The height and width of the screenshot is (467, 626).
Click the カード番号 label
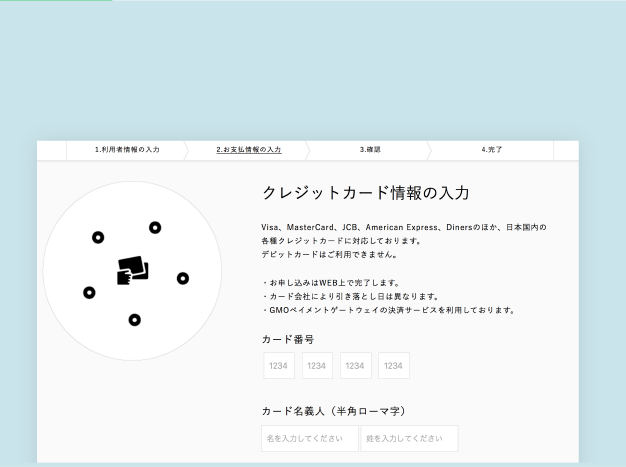pos(288,339)
